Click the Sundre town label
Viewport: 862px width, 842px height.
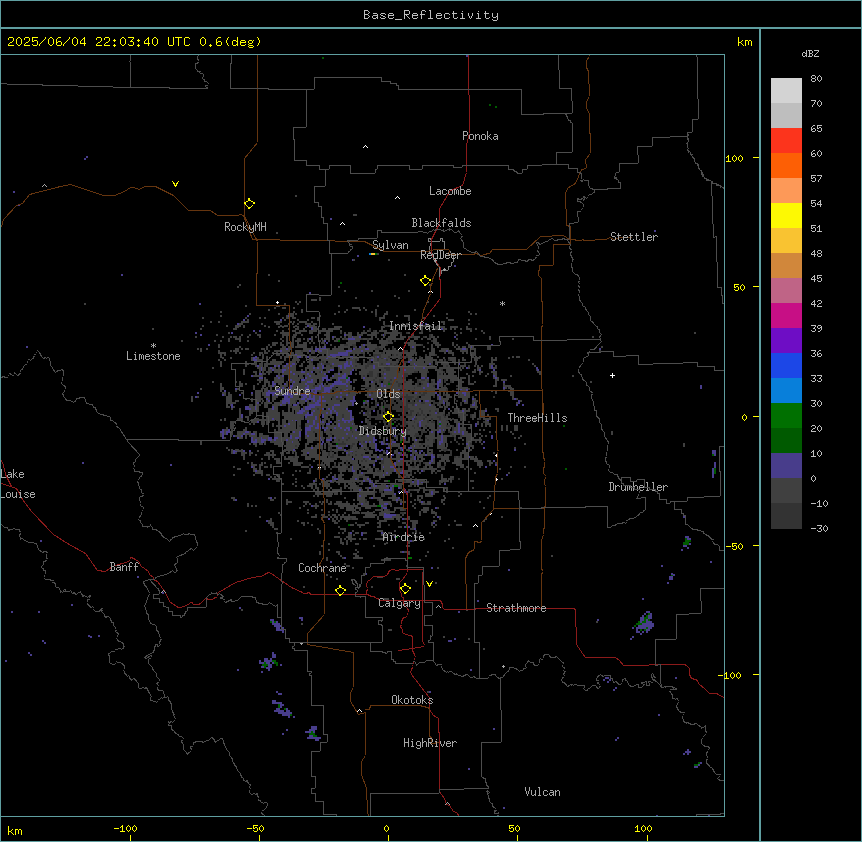[292, 391]
